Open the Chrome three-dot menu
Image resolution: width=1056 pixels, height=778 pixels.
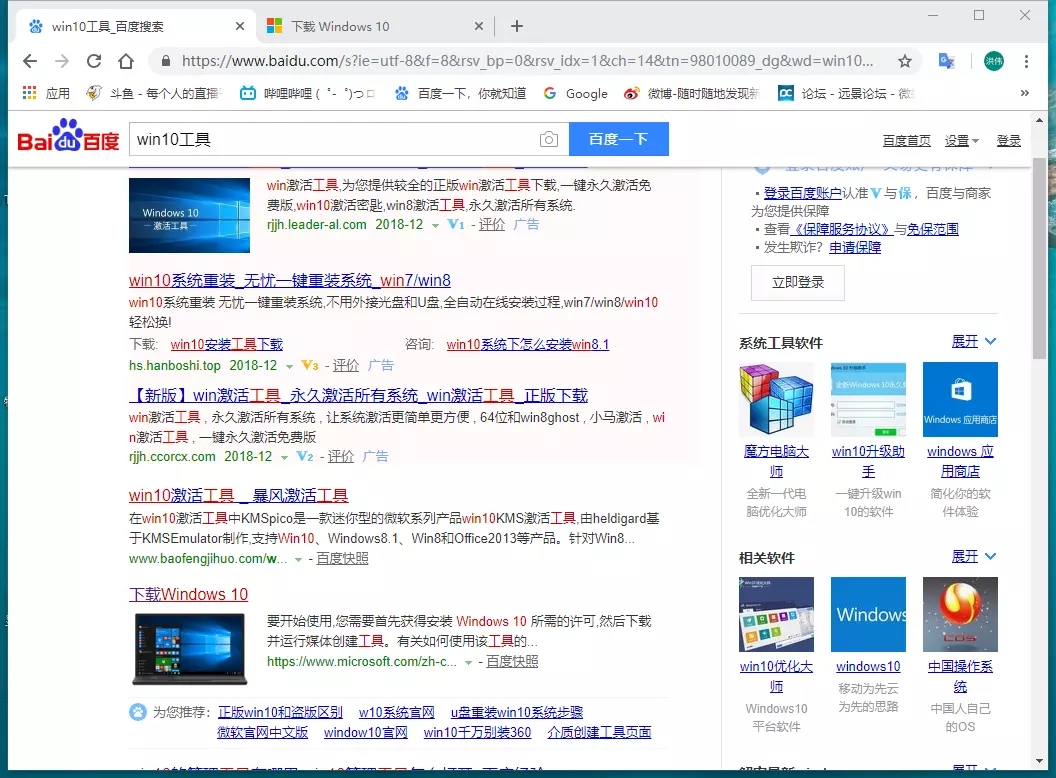click(x=1026, y=61)
